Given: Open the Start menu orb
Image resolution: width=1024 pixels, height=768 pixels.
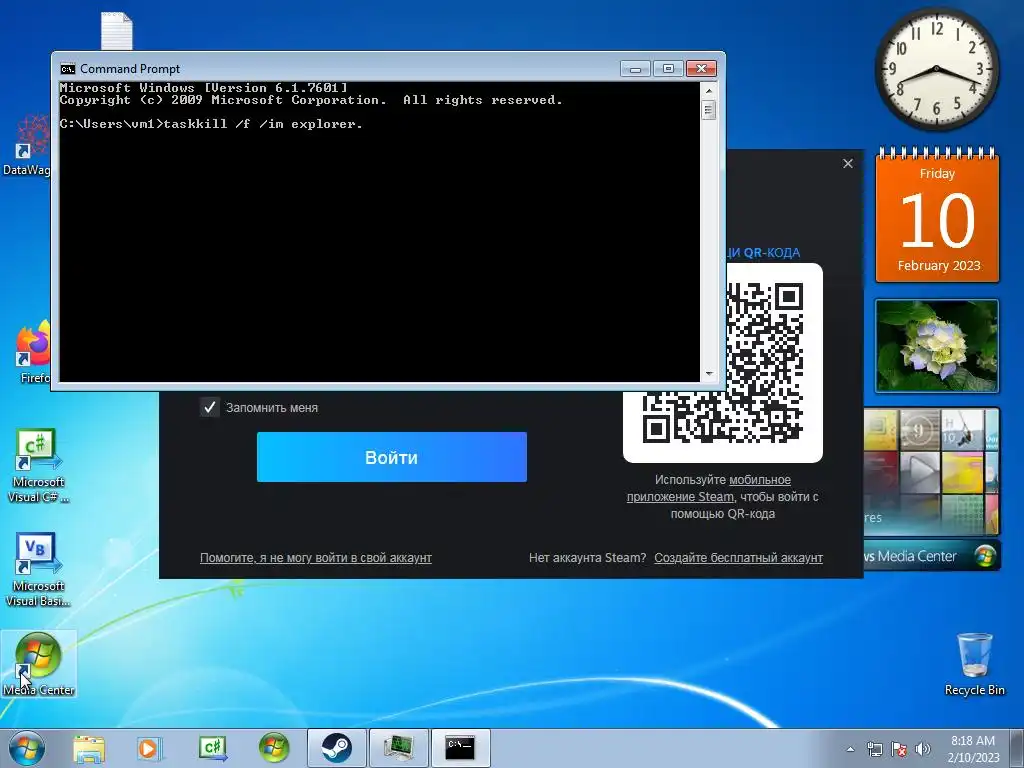Looking at the screenshot, I should 27,748.
